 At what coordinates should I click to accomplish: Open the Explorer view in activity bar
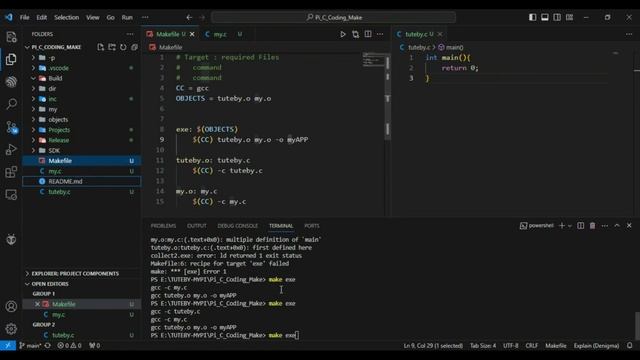[x=11, y=60]
